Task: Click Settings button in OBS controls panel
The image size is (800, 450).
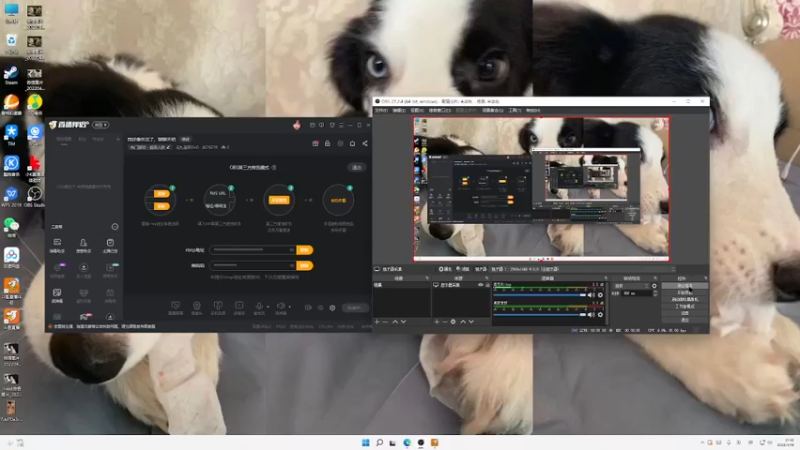Action: click(x=685, y=313)
